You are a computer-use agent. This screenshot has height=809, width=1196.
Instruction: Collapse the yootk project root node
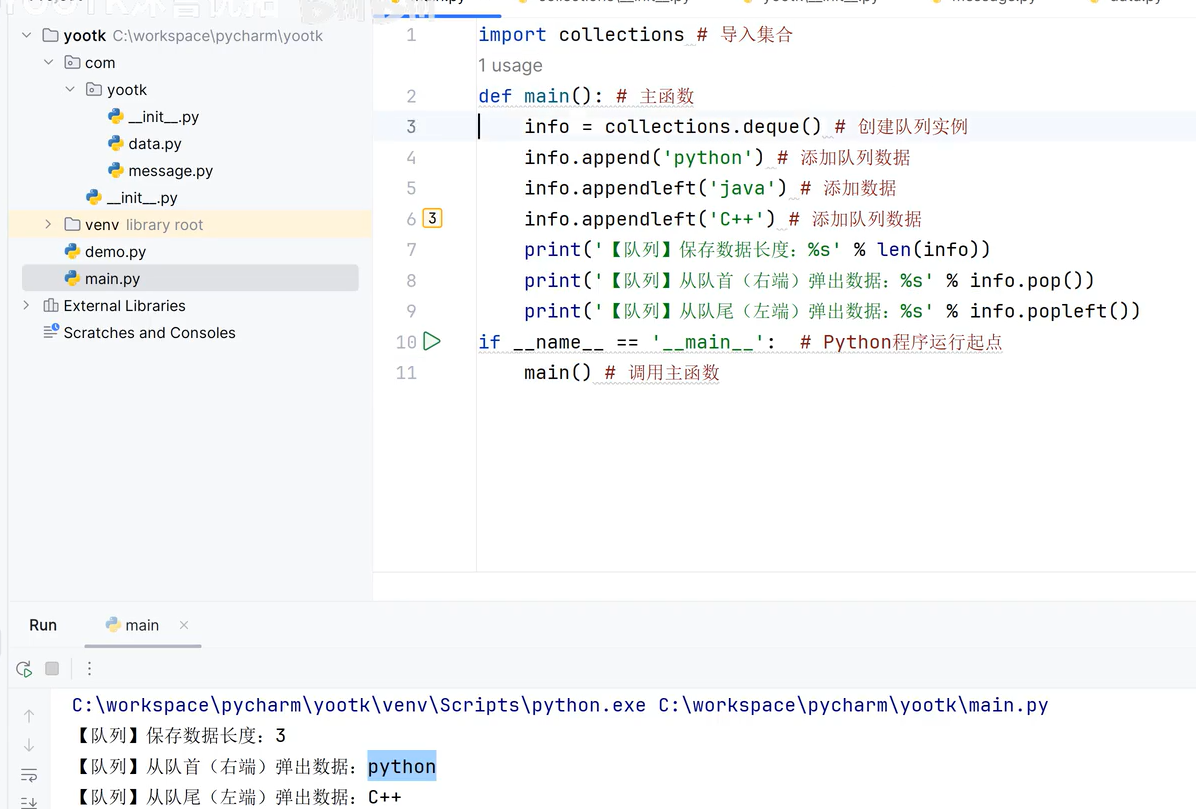pyautogui.click(x=27, y=35)
